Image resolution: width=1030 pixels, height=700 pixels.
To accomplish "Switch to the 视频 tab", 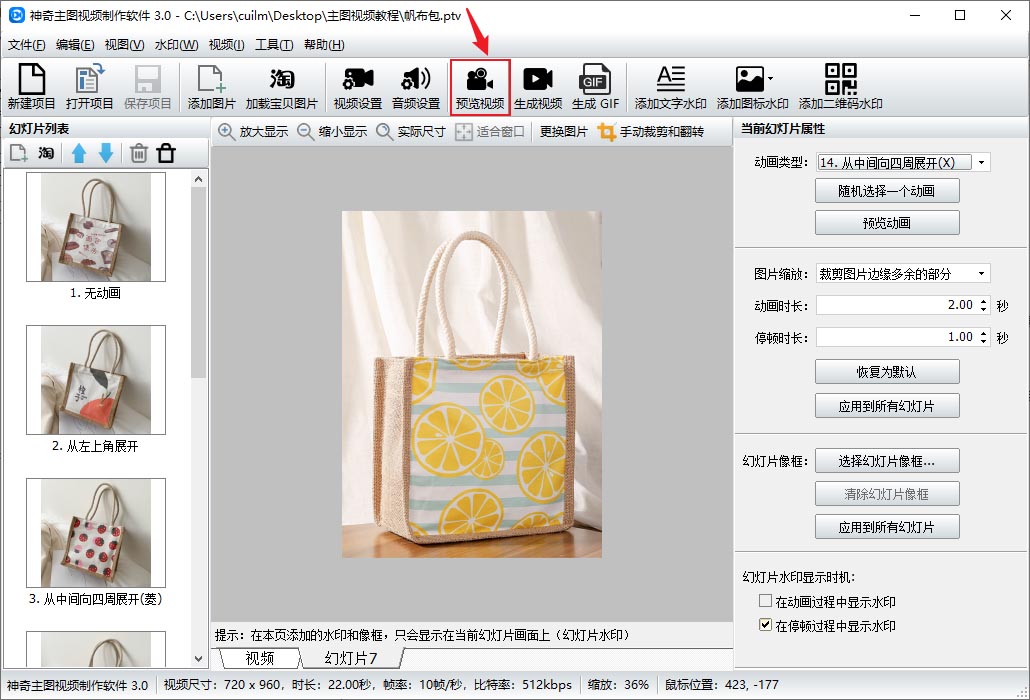I will tap(259, 658).
